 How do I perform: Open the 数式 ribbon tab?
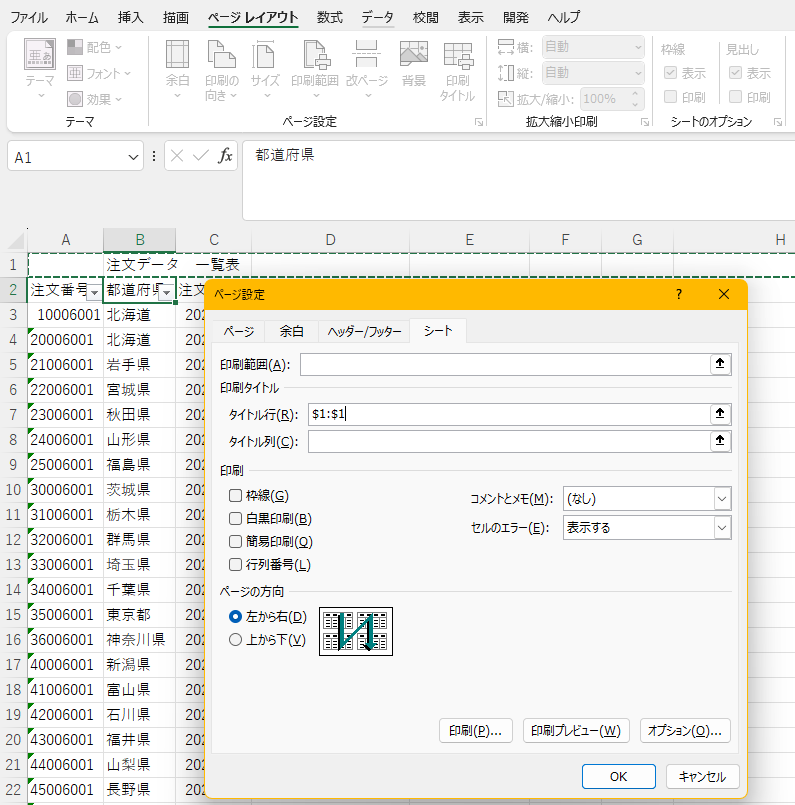point(329,18)
